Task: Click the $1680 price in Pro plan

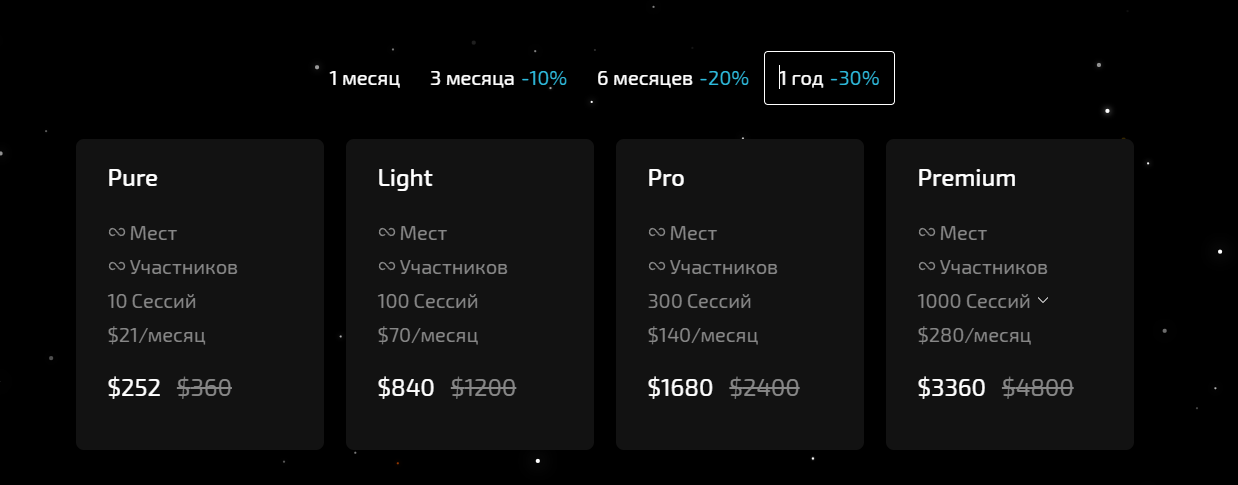Action: point(680,388)
